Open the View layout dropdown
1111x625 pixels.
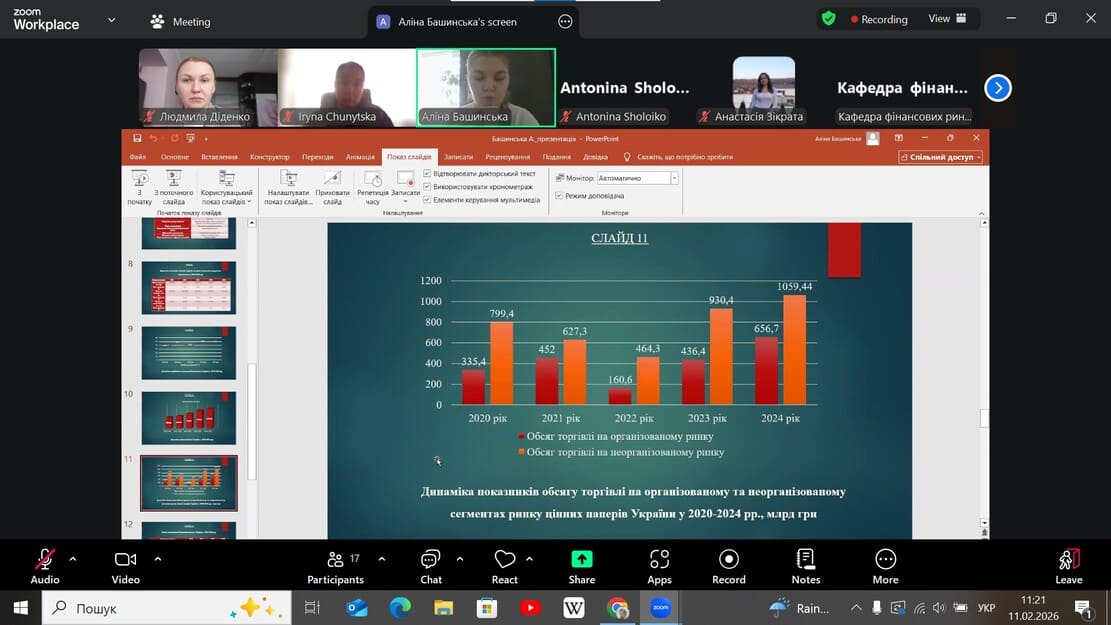947,18
